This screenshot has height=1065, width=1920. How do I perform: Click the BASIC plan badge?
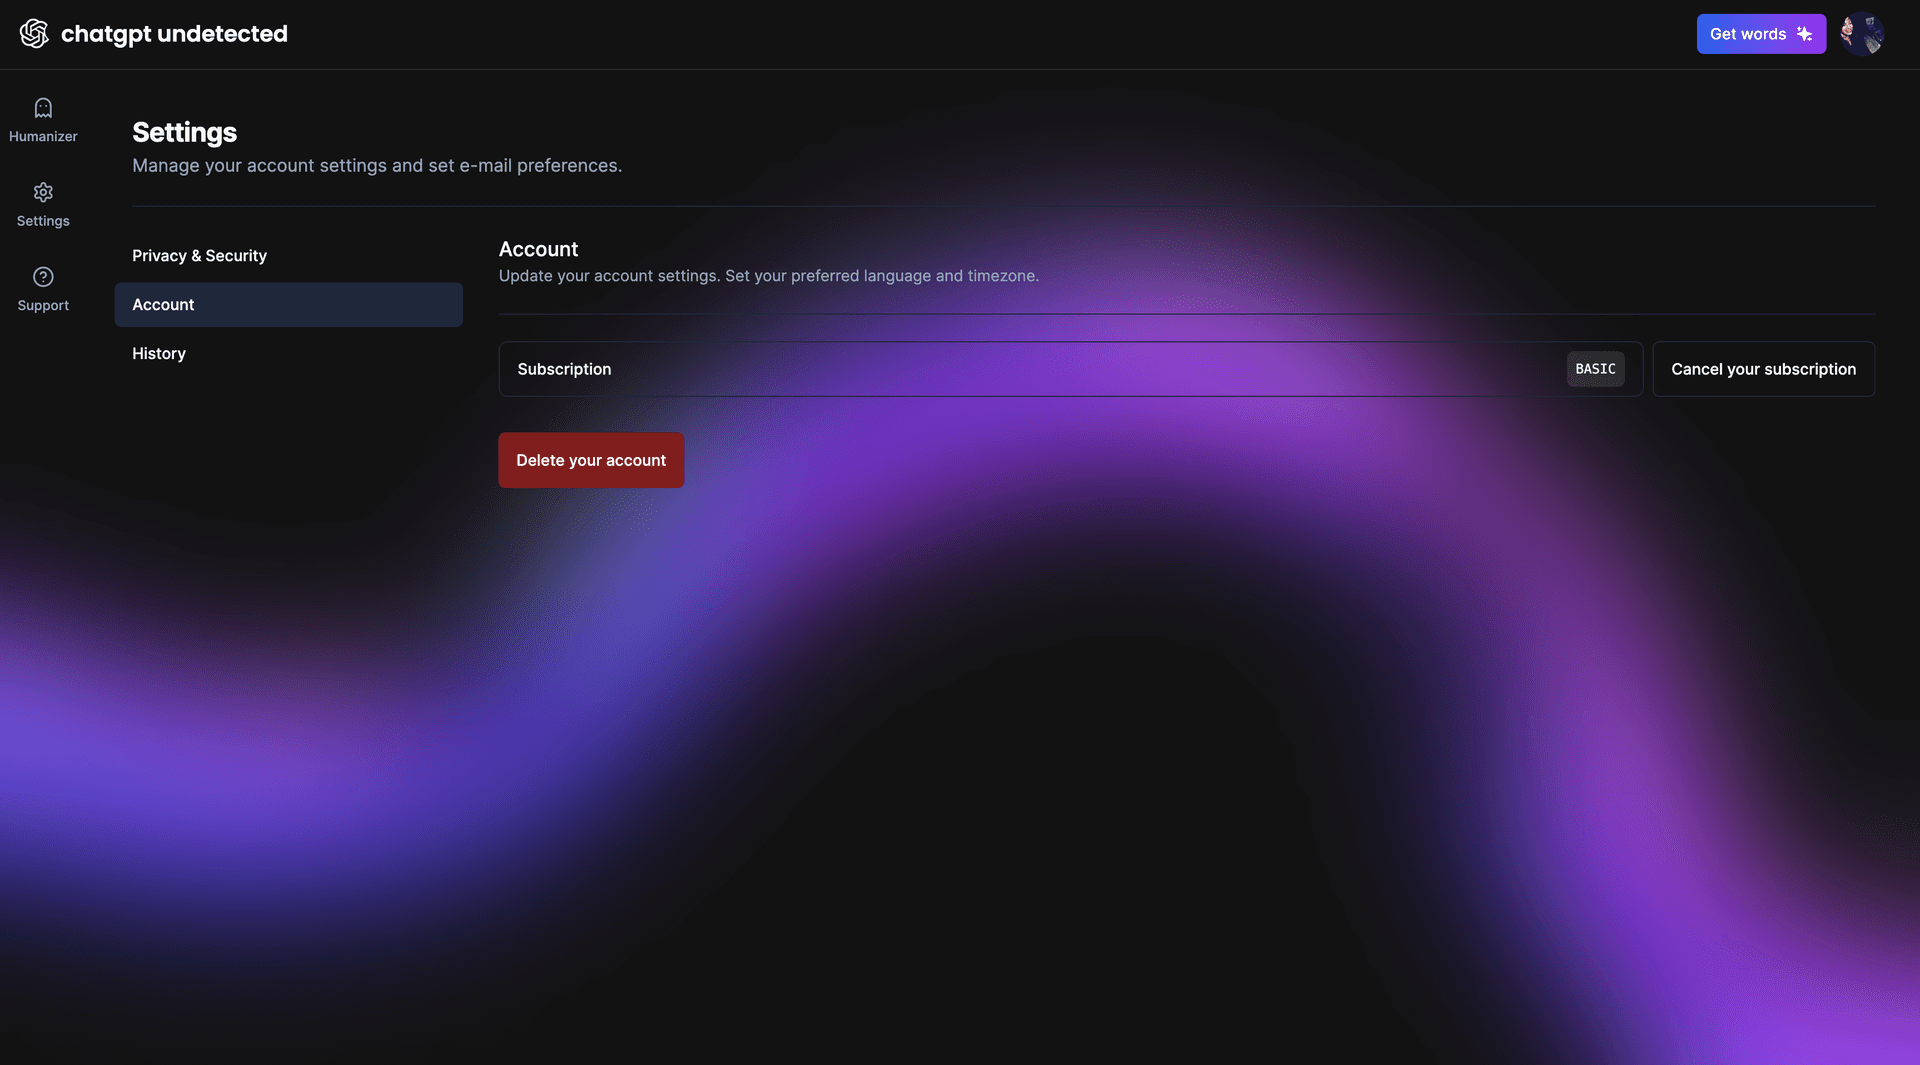coord(1595,369)
